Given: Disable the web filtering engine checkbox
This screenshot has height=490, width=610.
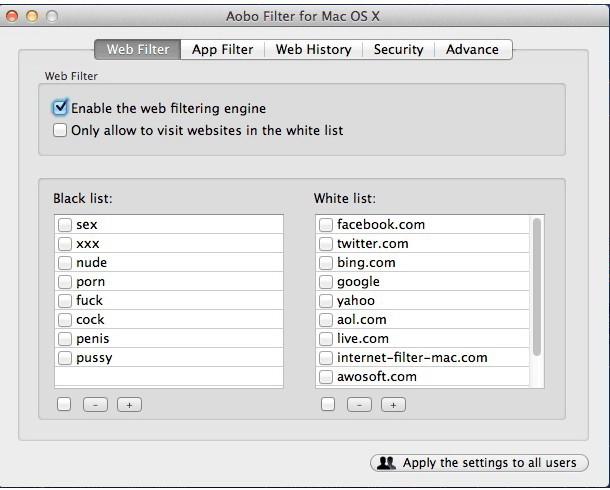Looking at the screenshot, I should pos(61,108).
